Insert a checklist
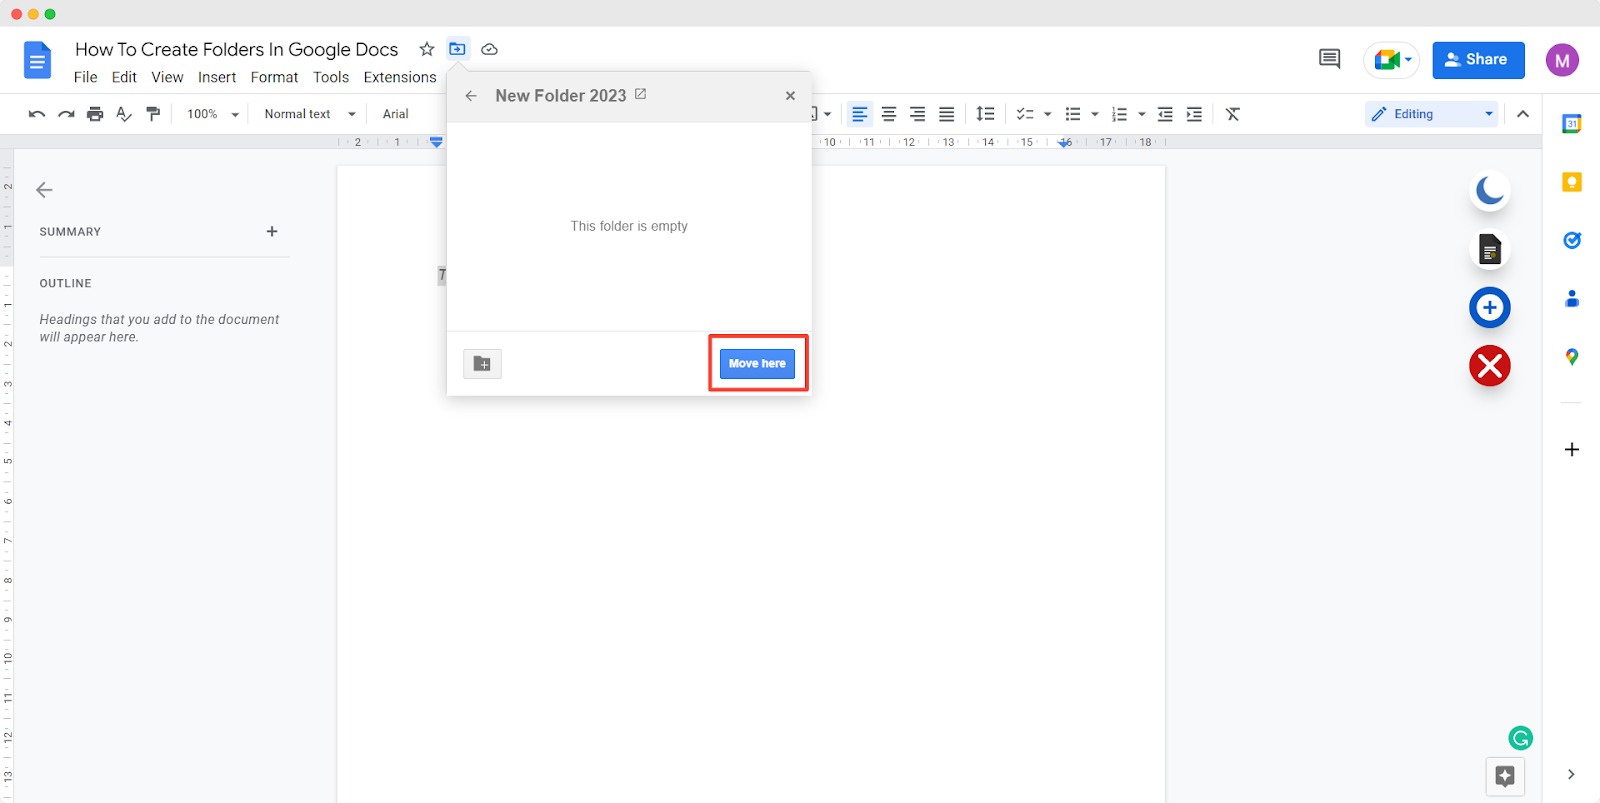Viewport: 1600px width, 803px height. click(1025, 114)
